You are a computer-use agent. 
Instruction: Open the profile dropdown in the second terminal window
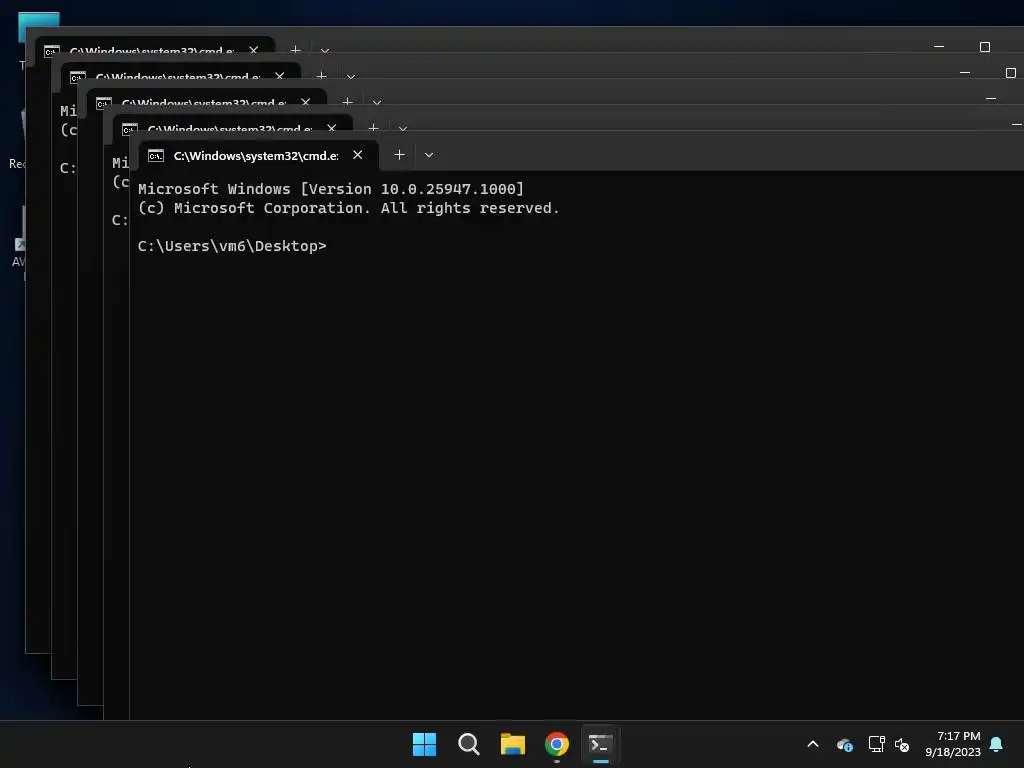click(403, 127)
